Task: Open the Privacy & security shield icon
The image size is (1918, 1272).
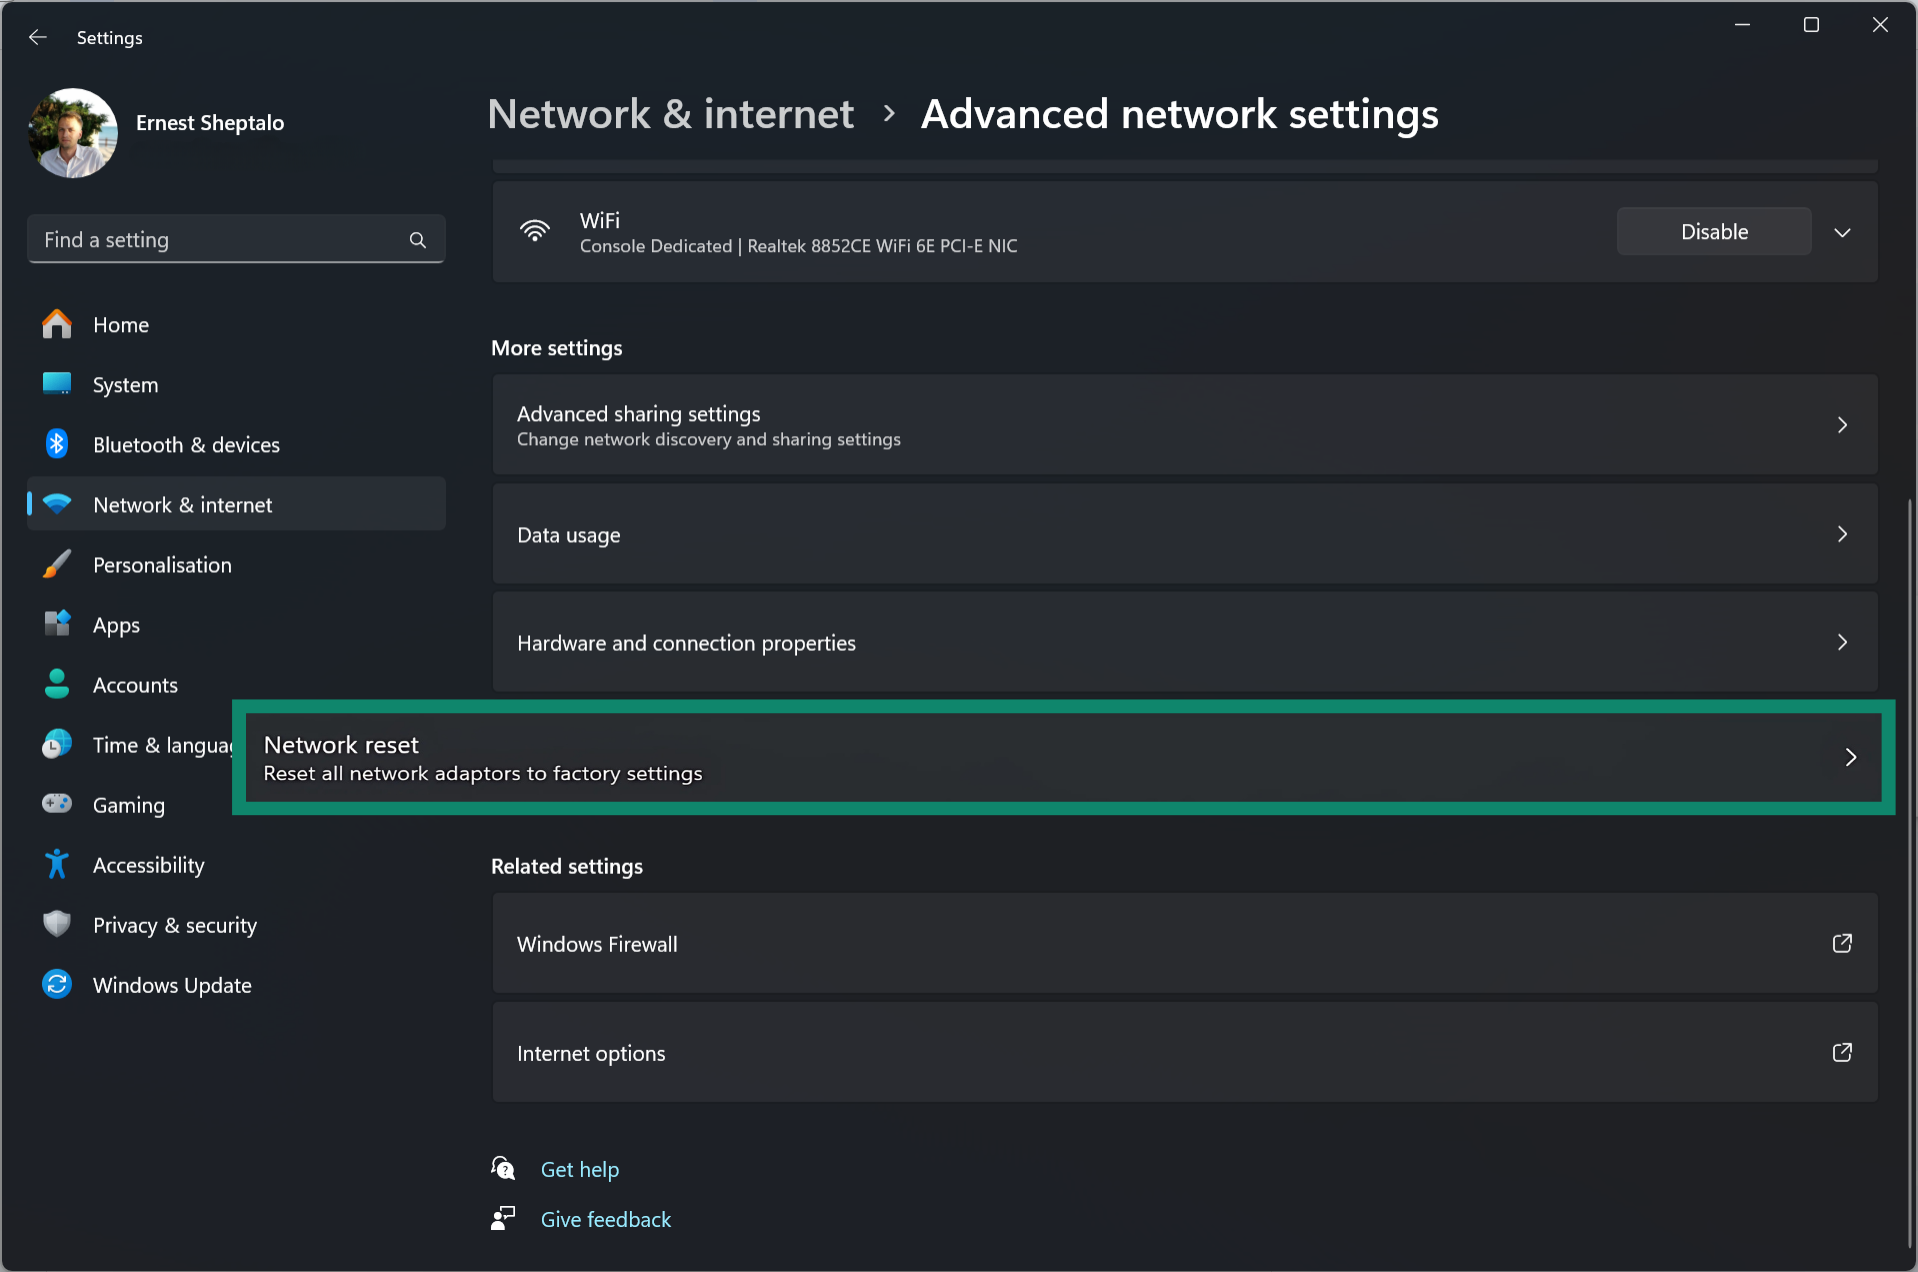Action: coord(57,924)
